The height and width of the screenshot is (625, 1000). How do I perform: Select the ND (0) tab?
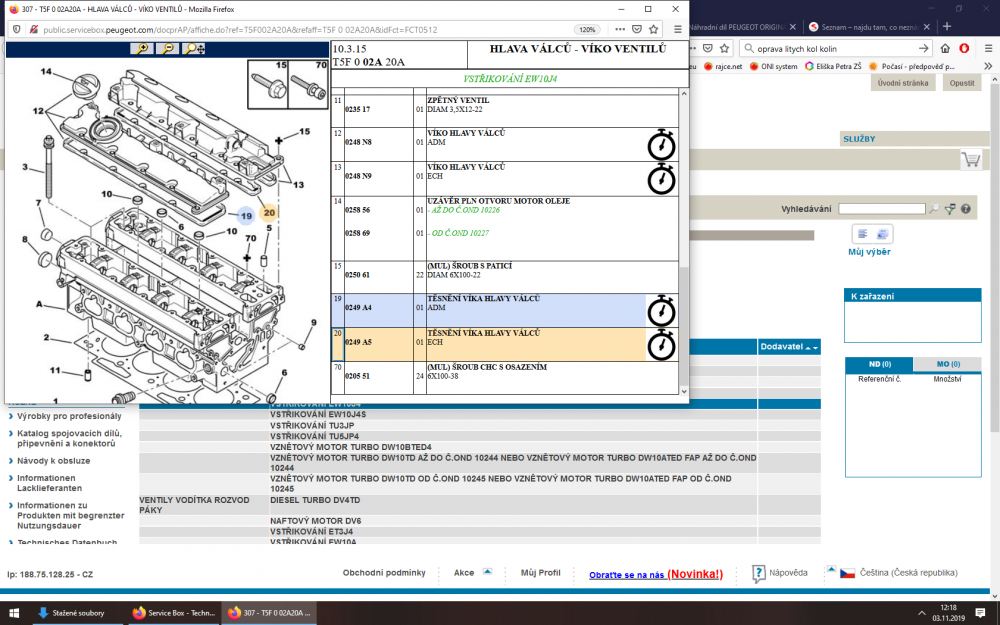click(x=879, y=364)
